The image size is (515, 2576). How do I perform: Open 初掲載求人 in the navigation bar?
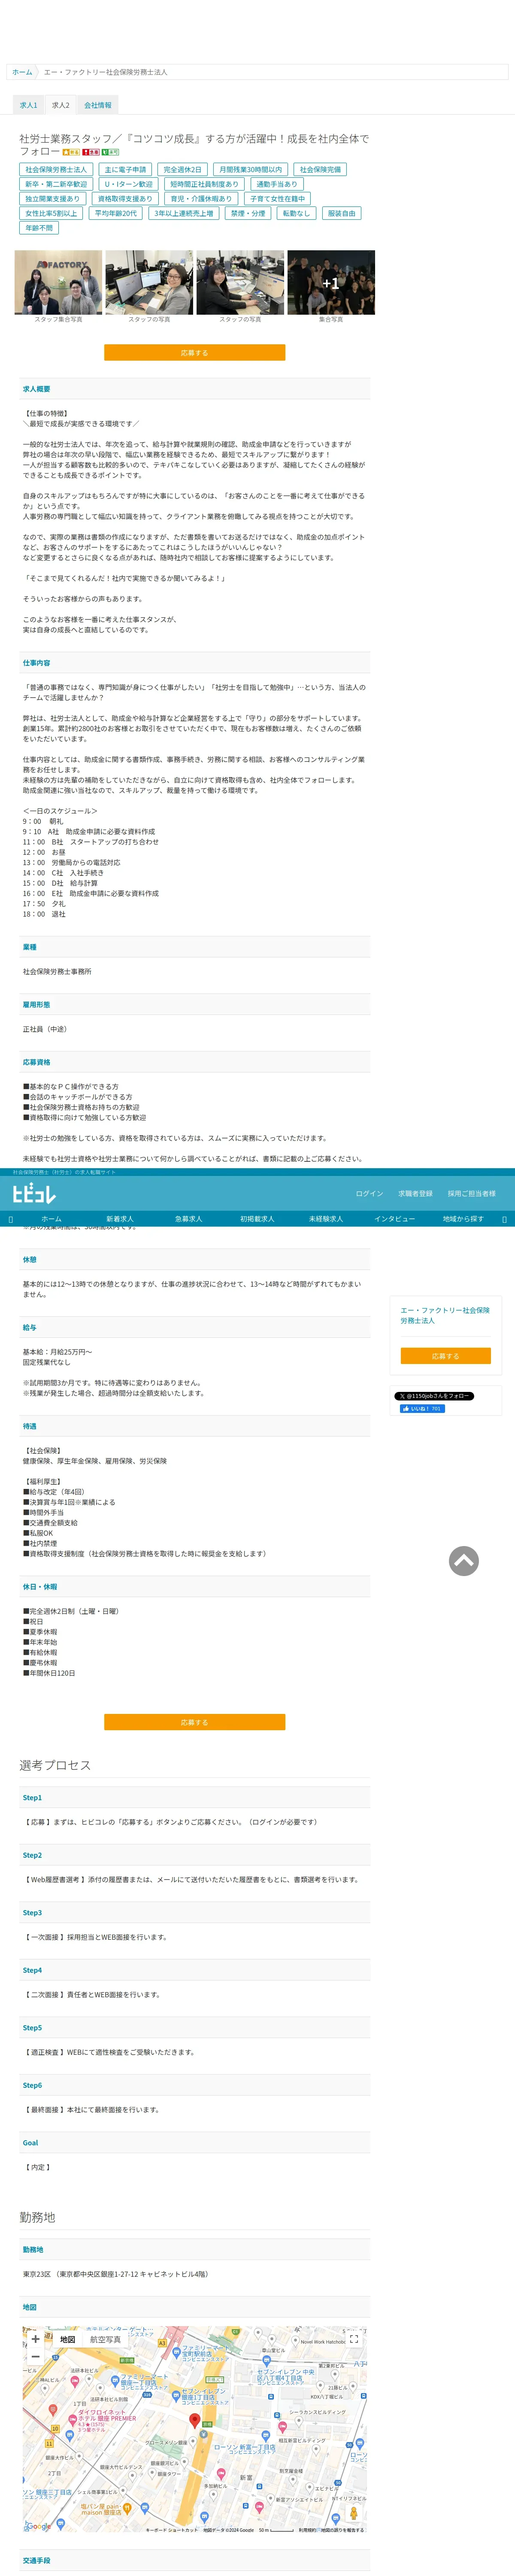coord(257,1219)
